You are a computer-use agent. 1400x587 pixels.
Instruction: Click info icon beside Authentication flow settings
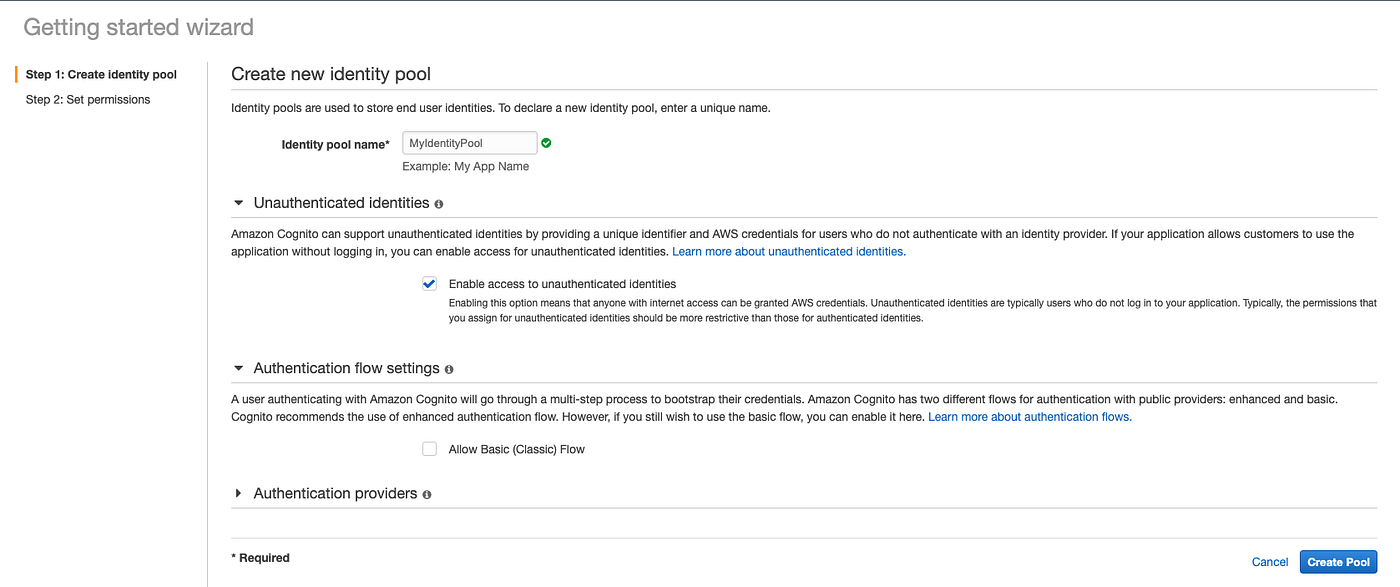point(449,369)
